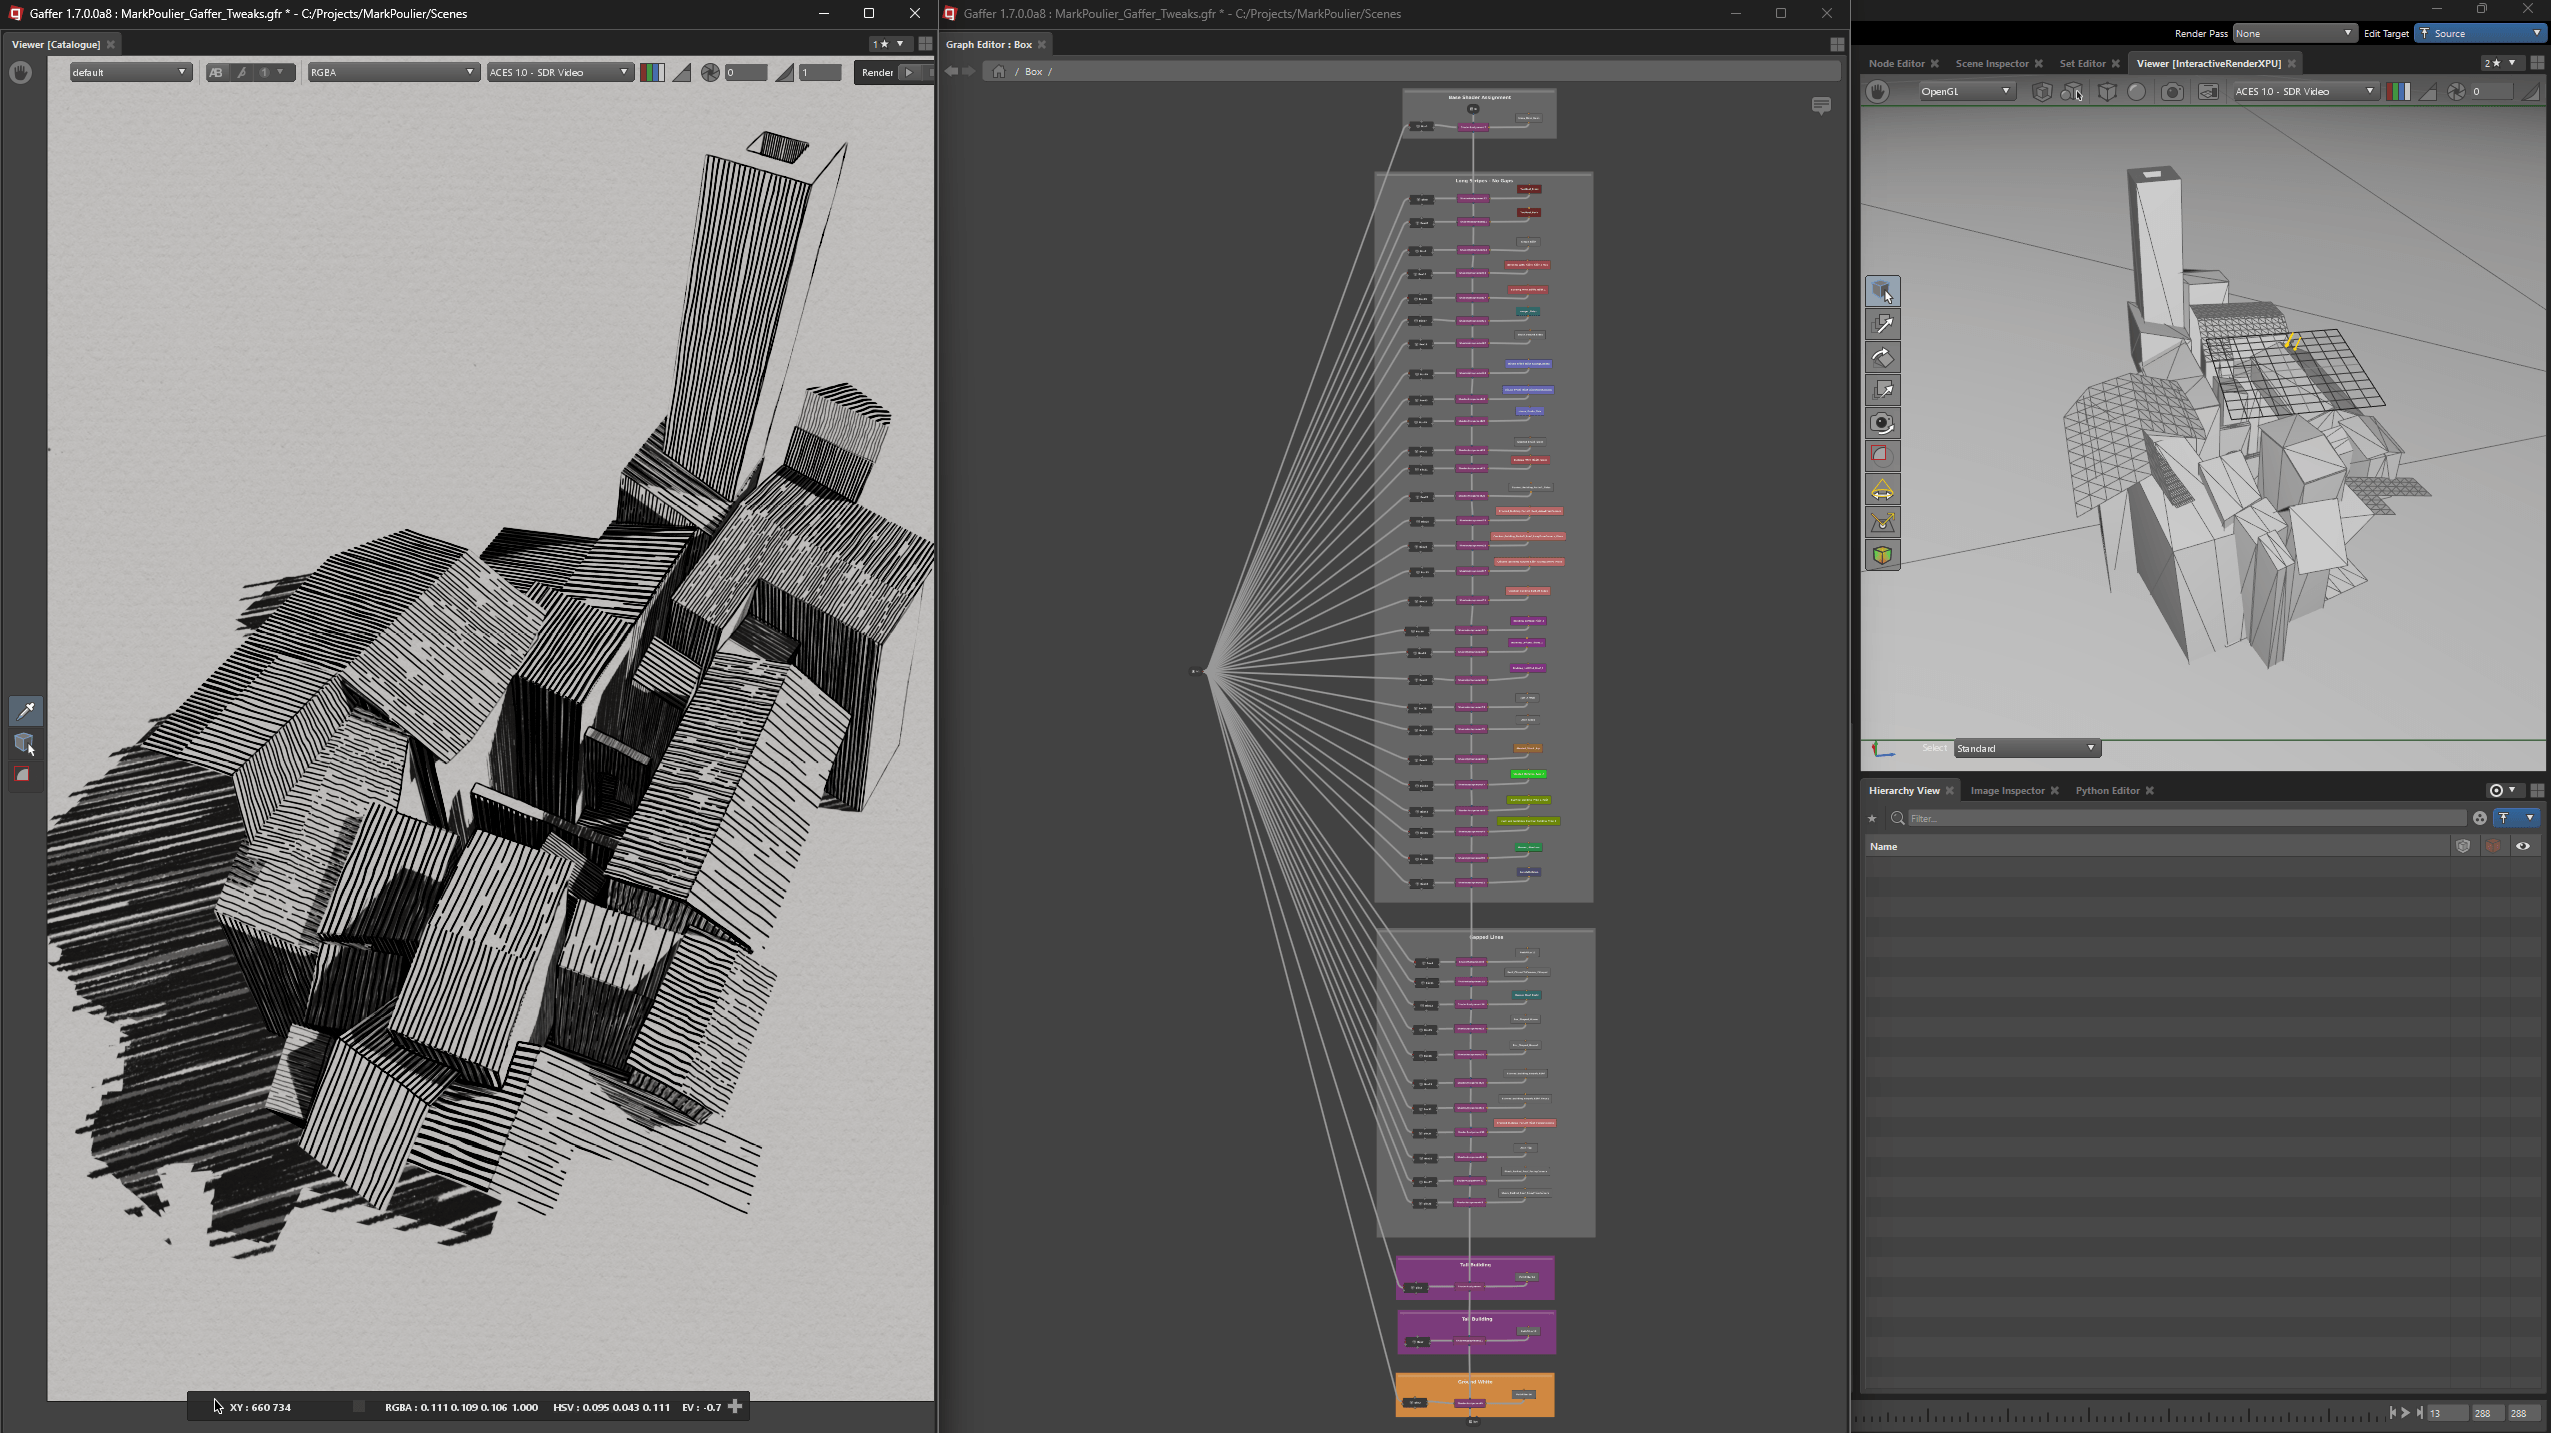
Task: Open the Select Standard mode dropdown
Action: coord(2026,749)
